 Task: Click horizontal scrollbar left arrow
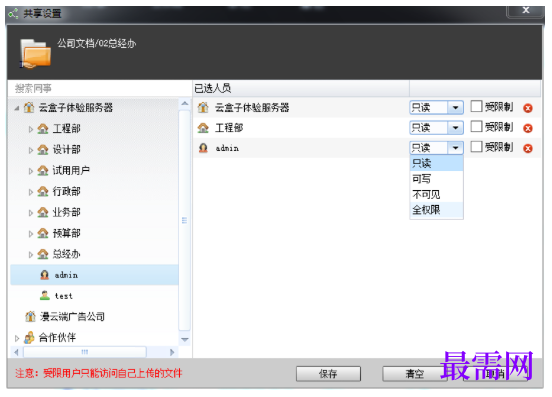pos(16,352)
